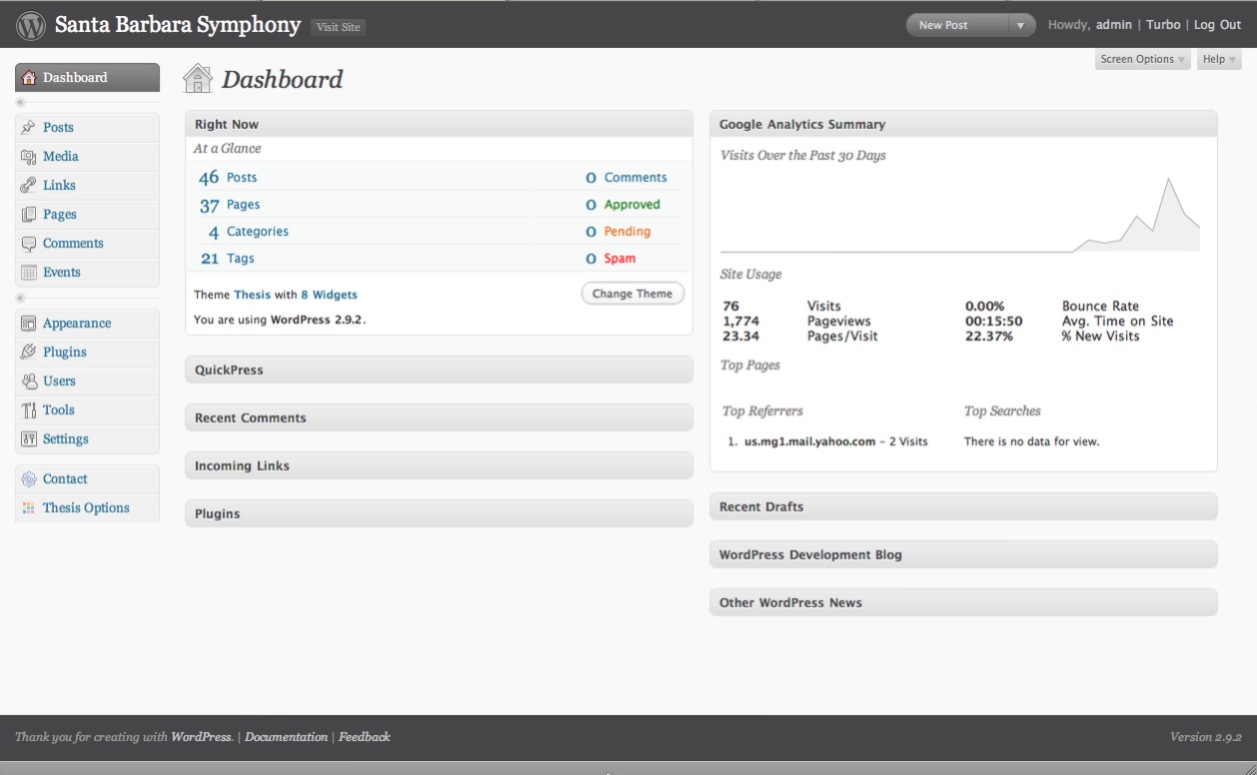This screenshot has height=775, width=1257.
Task: Click the us.mg1.mail.yahoo.com referrer link
Action: [x=810, y=441]
